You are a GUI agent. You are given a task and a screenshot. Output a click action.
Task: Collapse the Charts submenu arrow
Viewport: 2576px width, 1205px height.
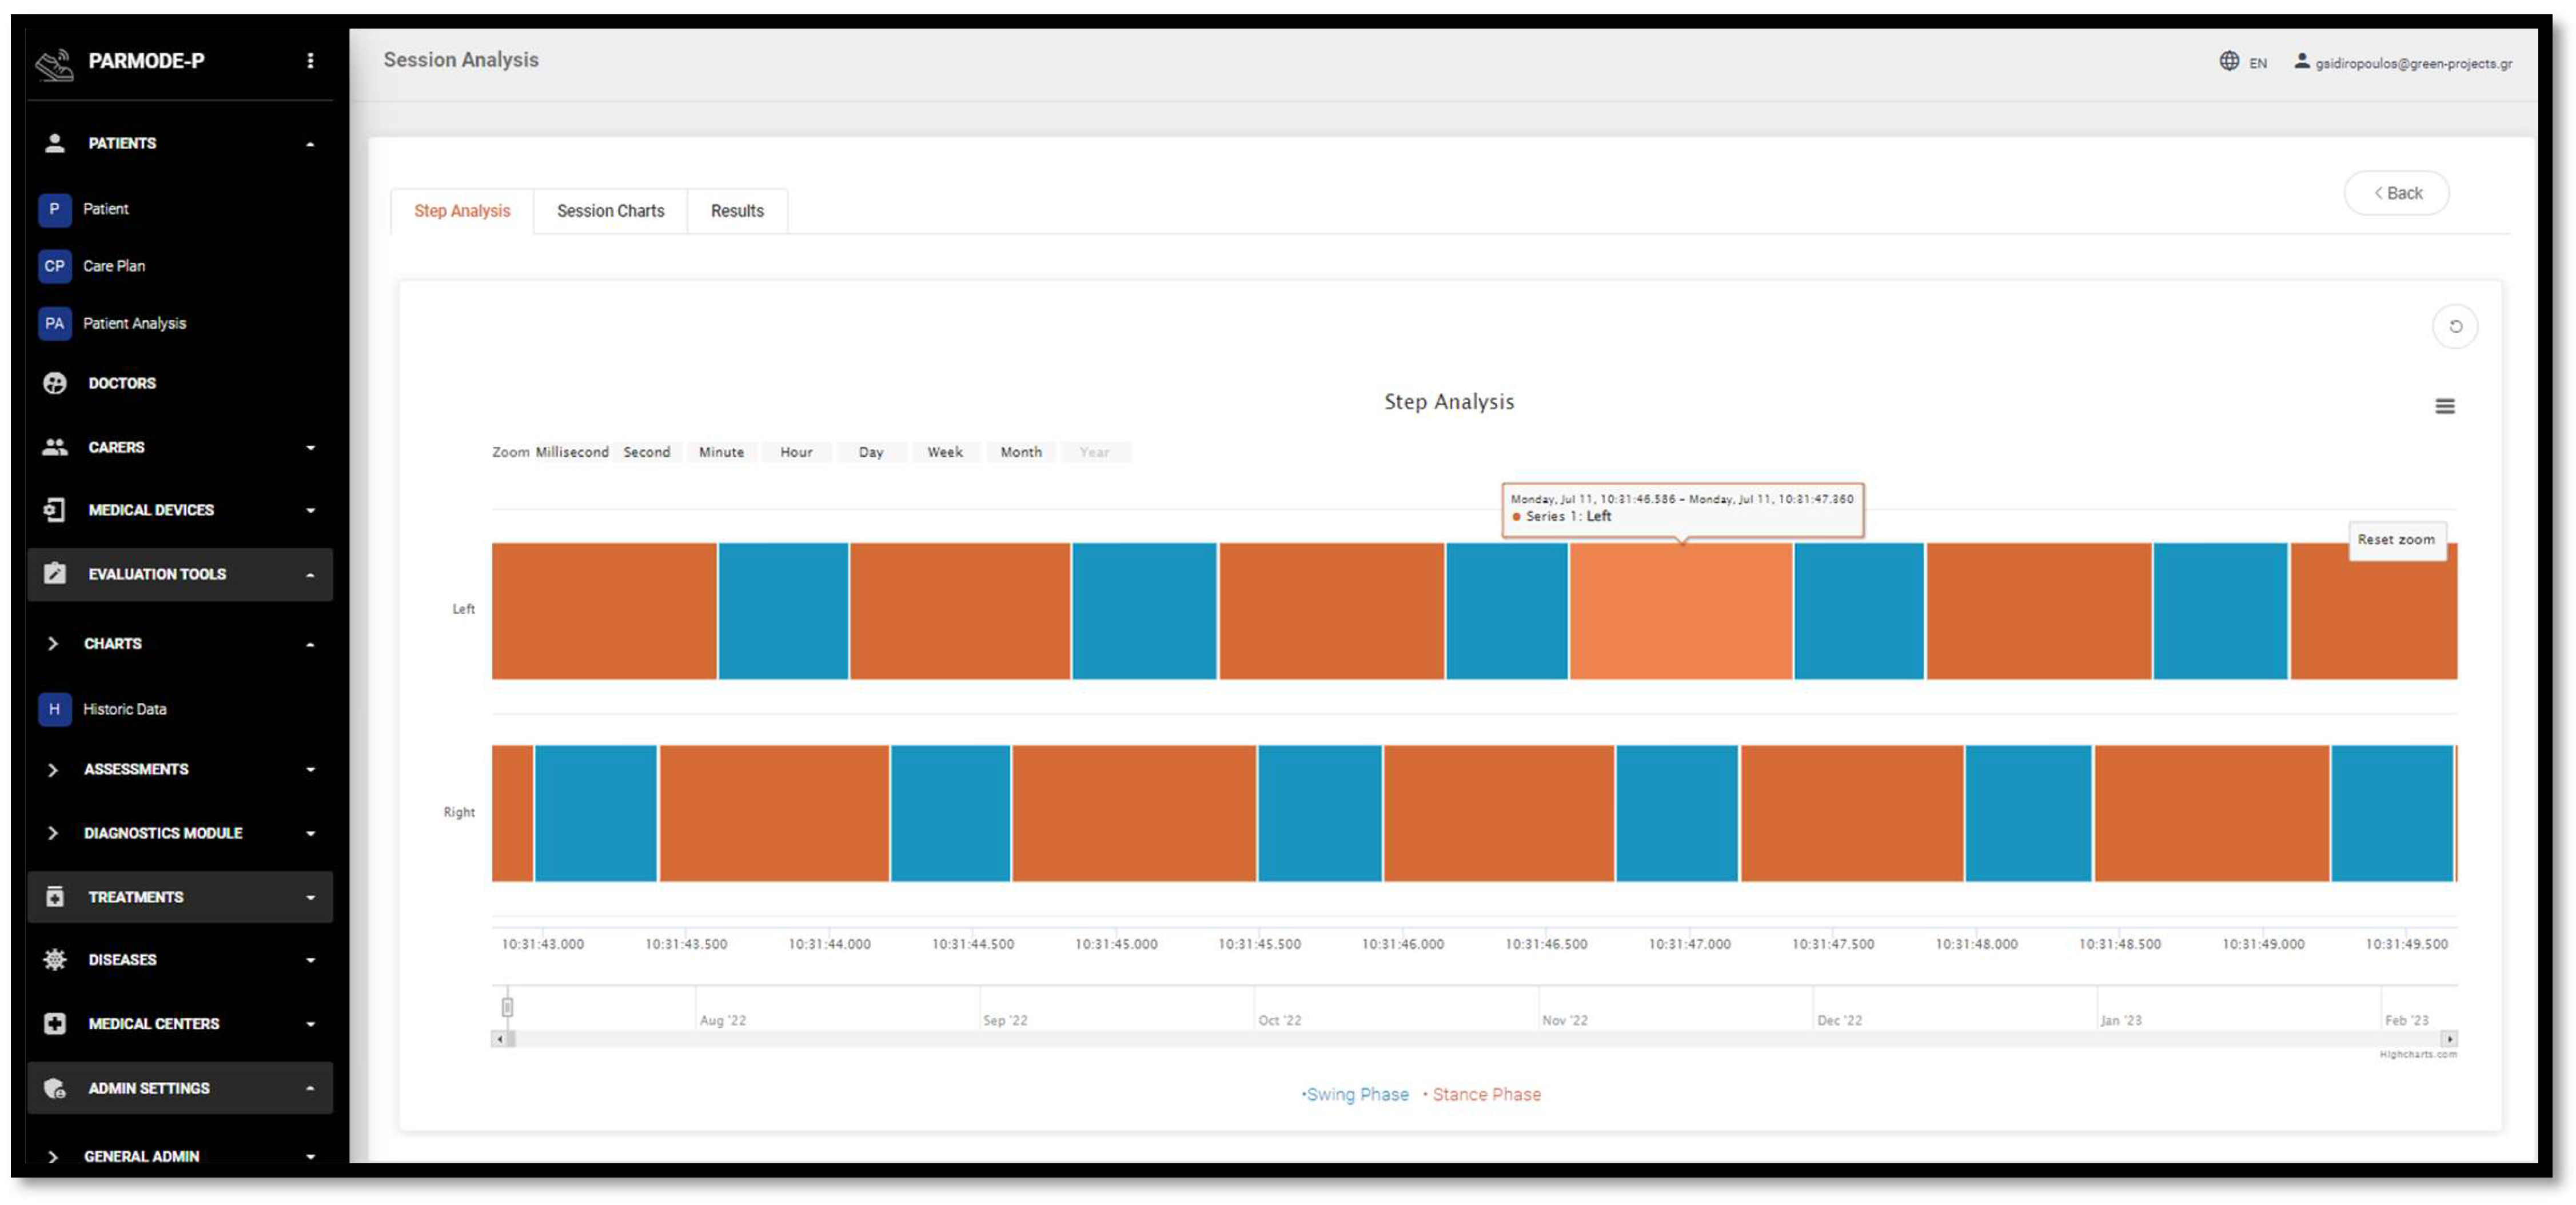[x=310, y=645]
